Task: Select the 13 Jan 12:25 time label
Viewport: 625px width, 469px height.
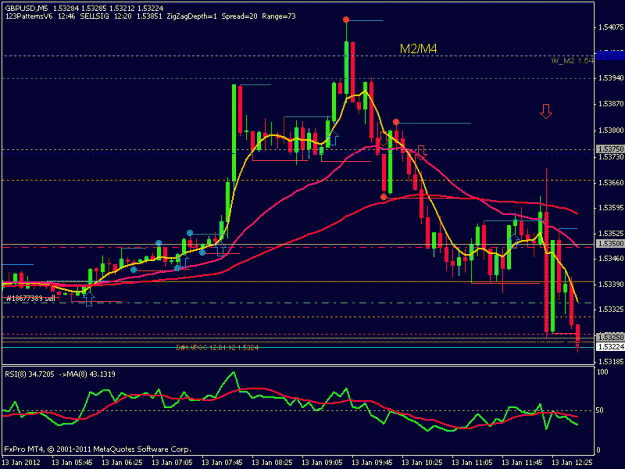Action: (x=572, y=462)
